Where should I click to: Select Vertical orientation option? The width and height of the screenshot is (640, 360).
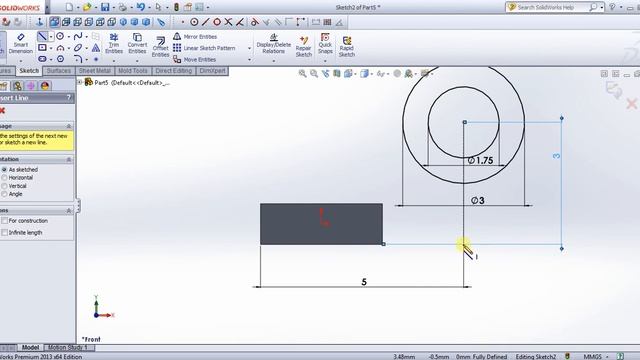[x=4, y=186]
